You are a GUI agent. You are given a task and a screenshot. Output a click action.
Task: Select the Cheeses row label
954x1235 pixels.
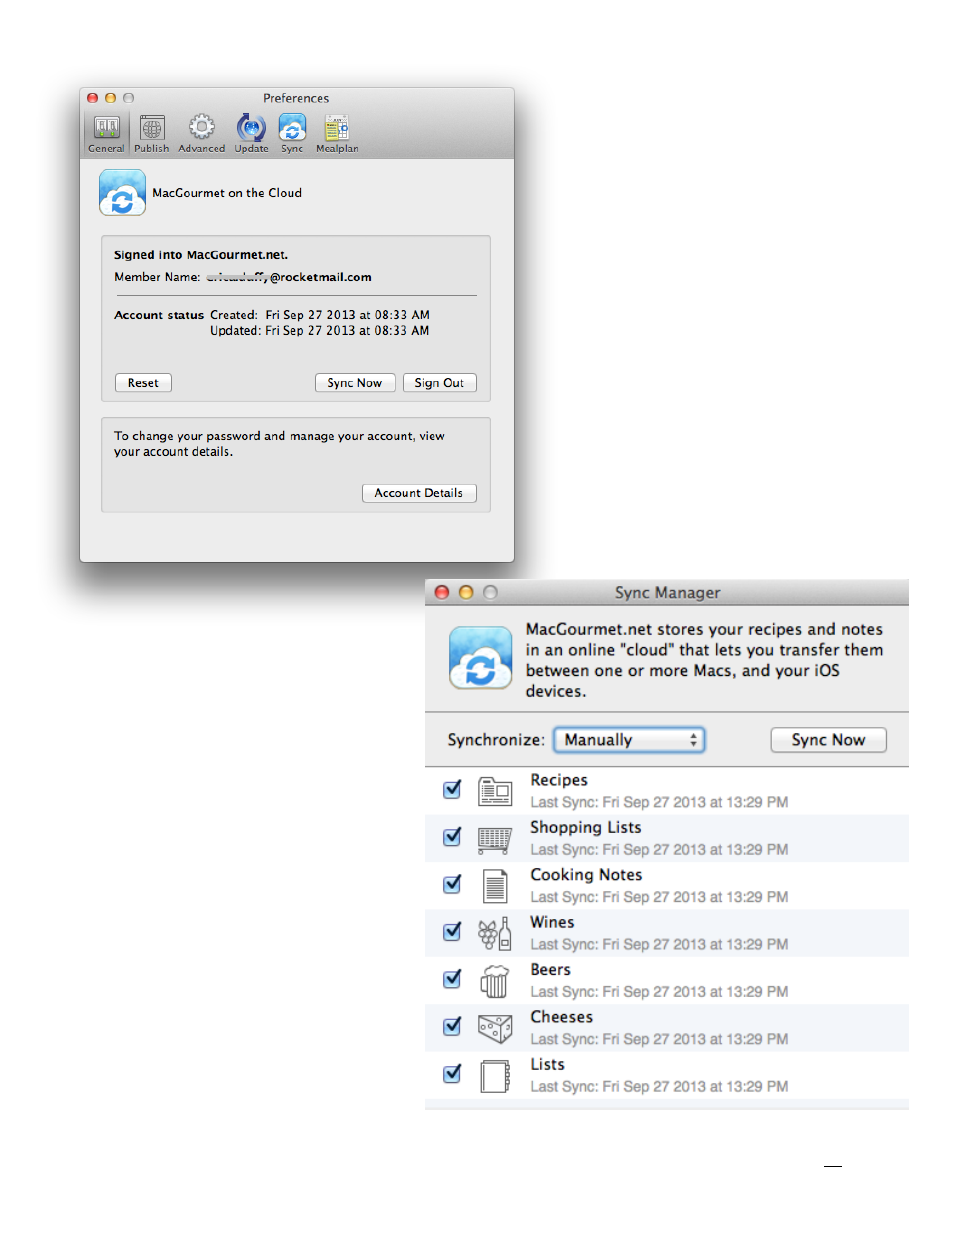(562, 1017)
